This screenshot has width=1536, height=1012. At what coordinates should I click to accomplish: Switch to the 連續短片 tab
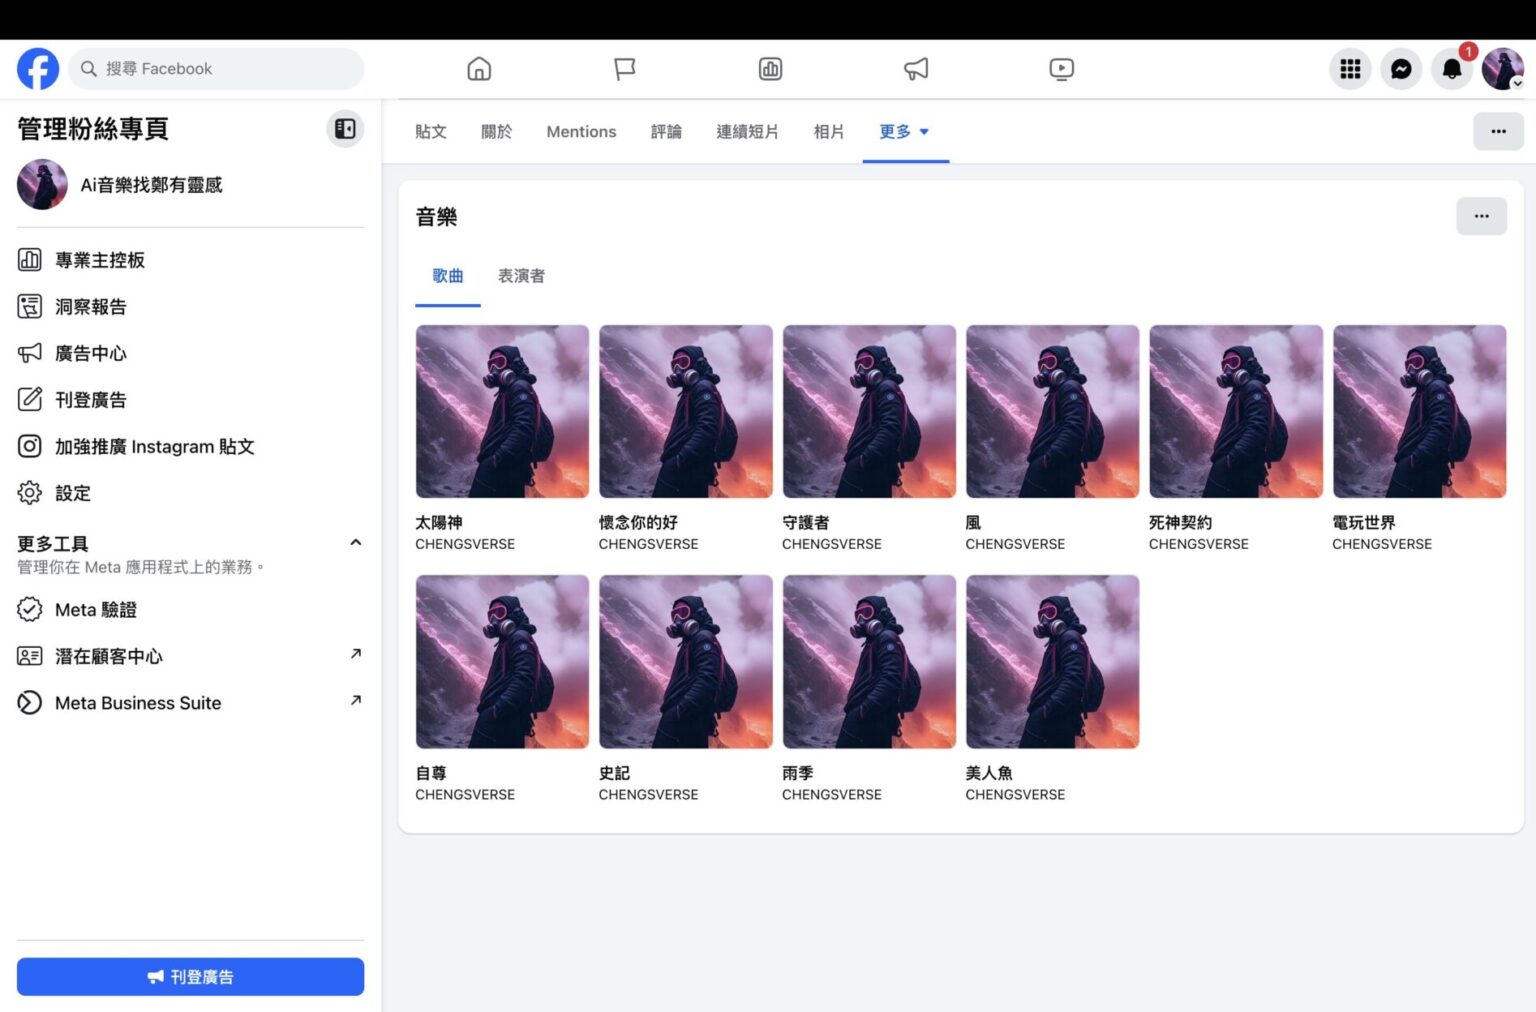(747, 132)
